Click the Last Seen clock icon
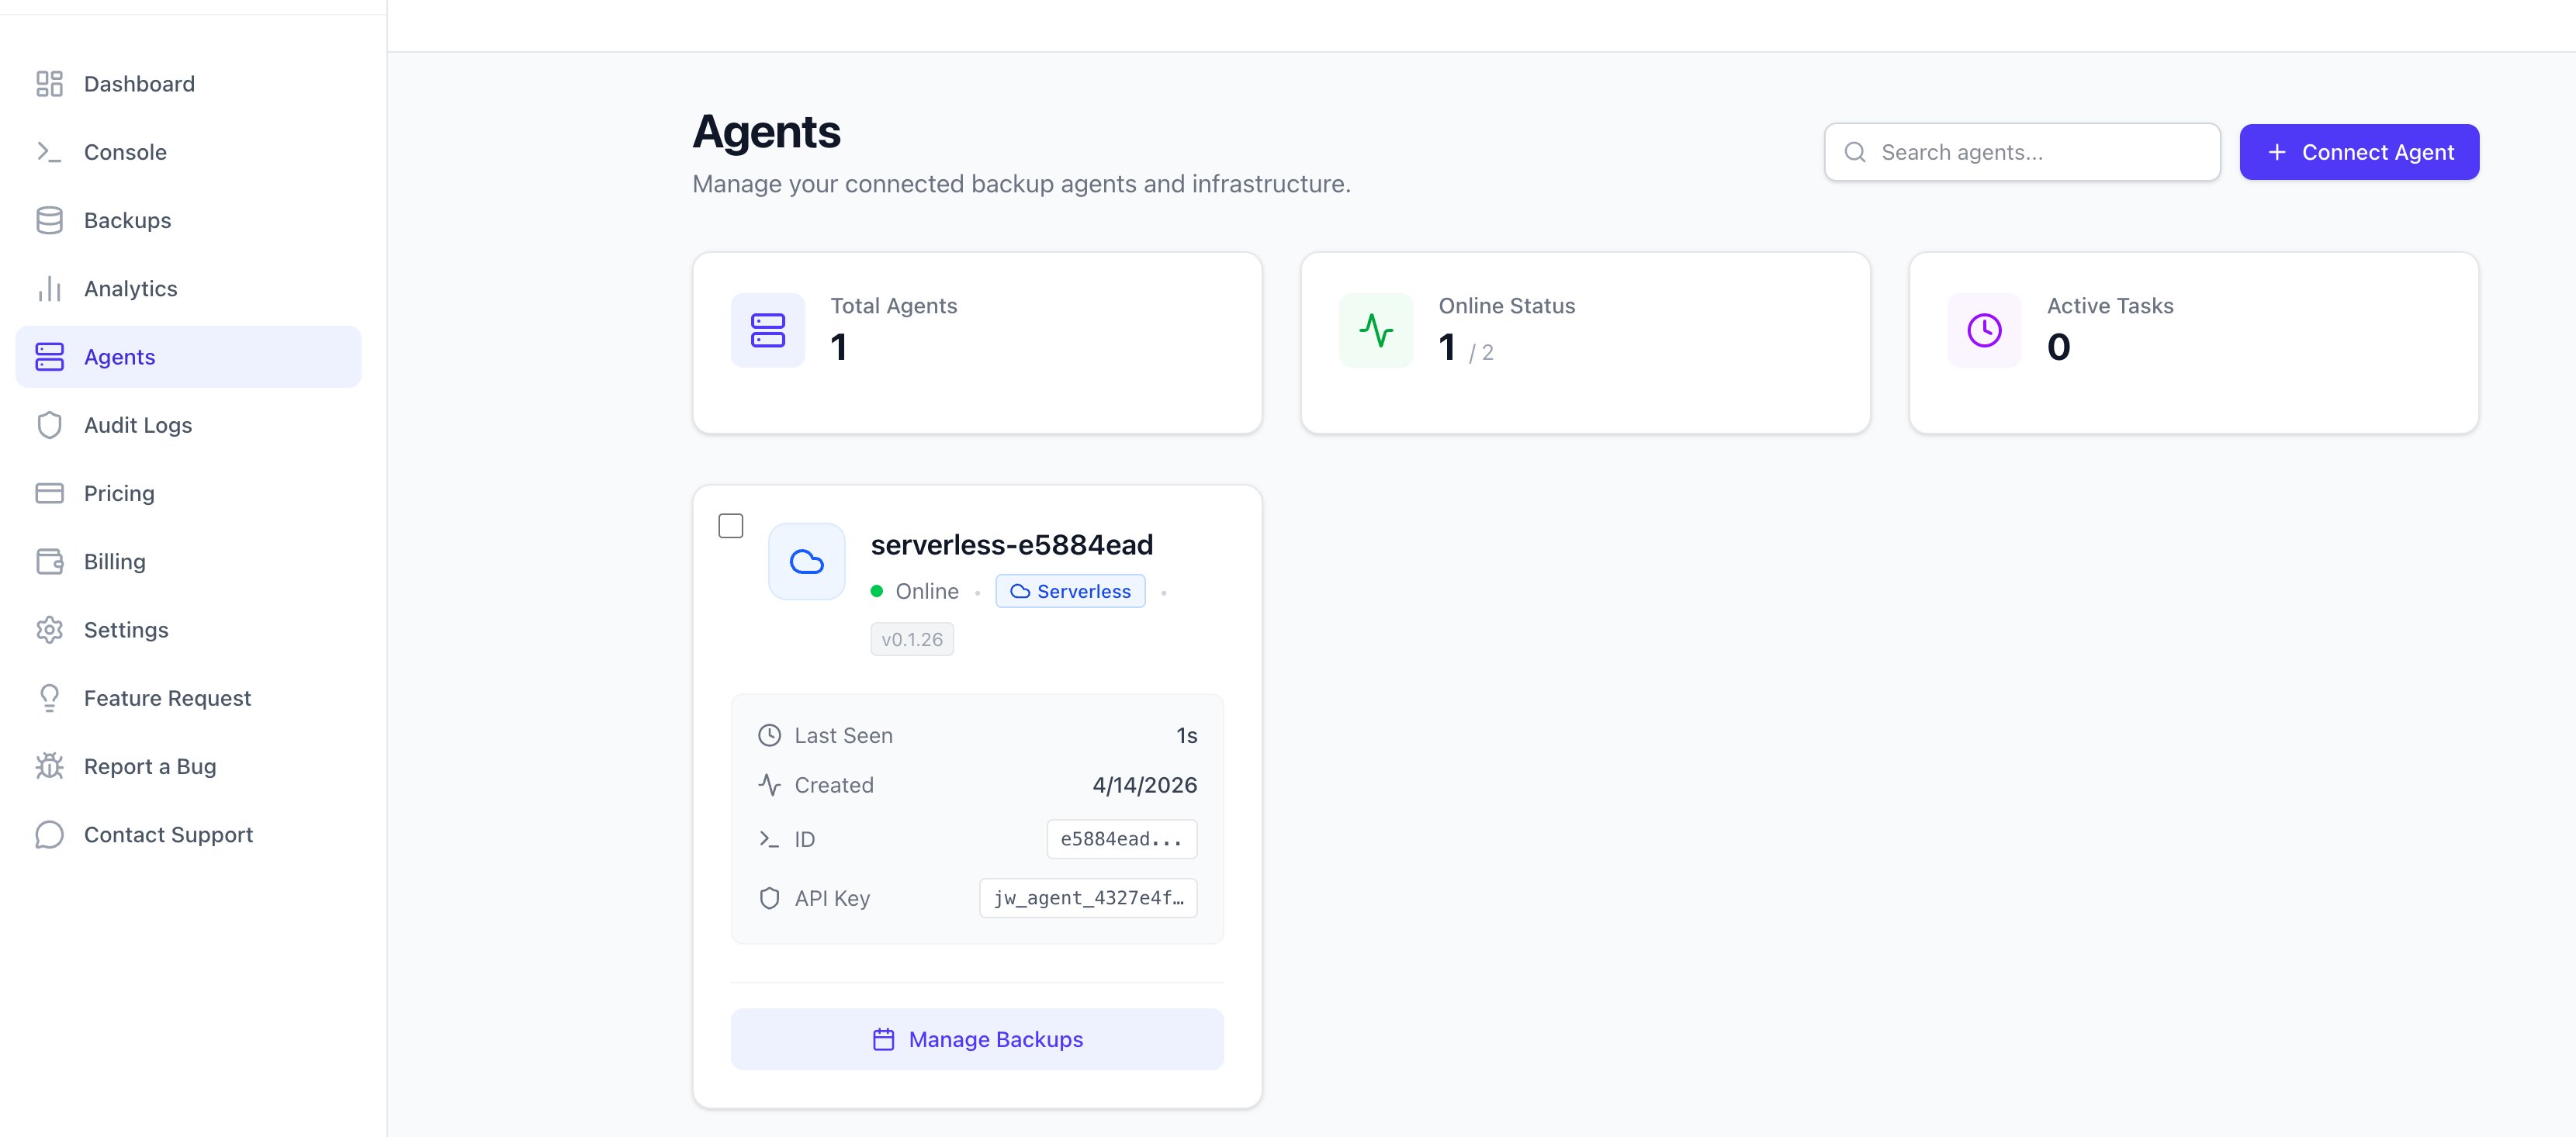Screen dimensions: 2576x1137 pos(769,736)
